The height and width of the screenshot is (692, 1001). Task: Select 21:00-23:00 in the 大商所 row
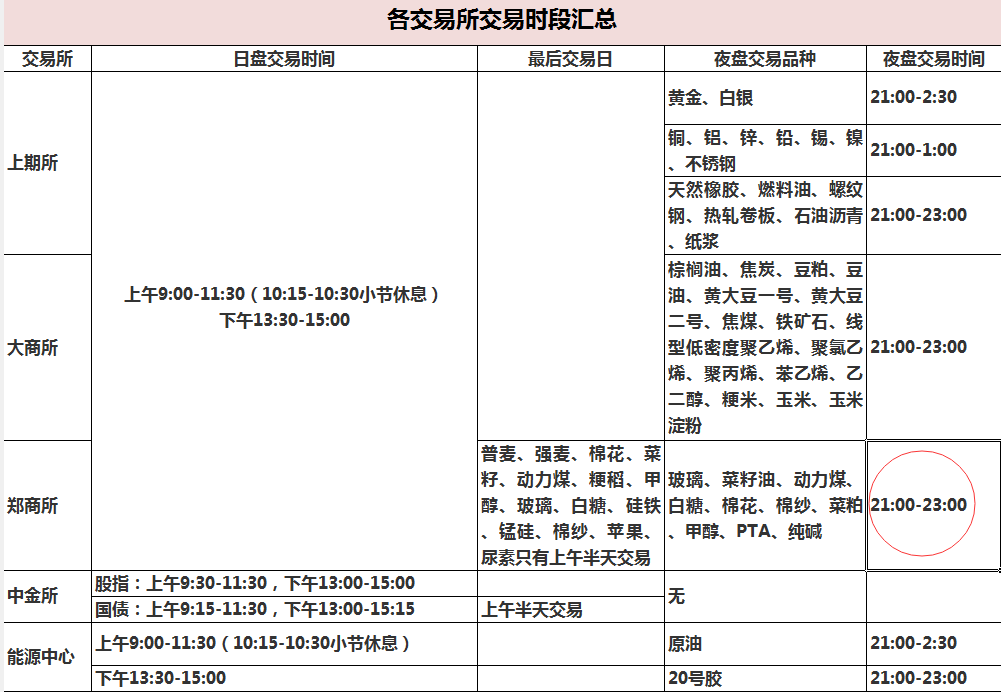click(933, 347)
